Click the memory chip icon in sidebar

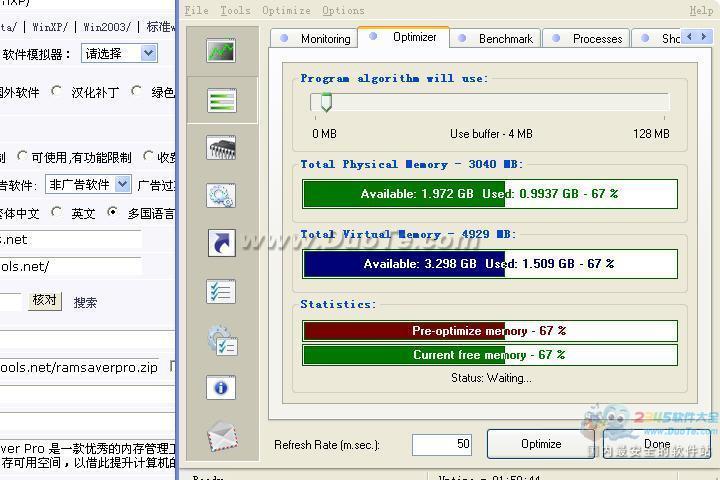221,148
